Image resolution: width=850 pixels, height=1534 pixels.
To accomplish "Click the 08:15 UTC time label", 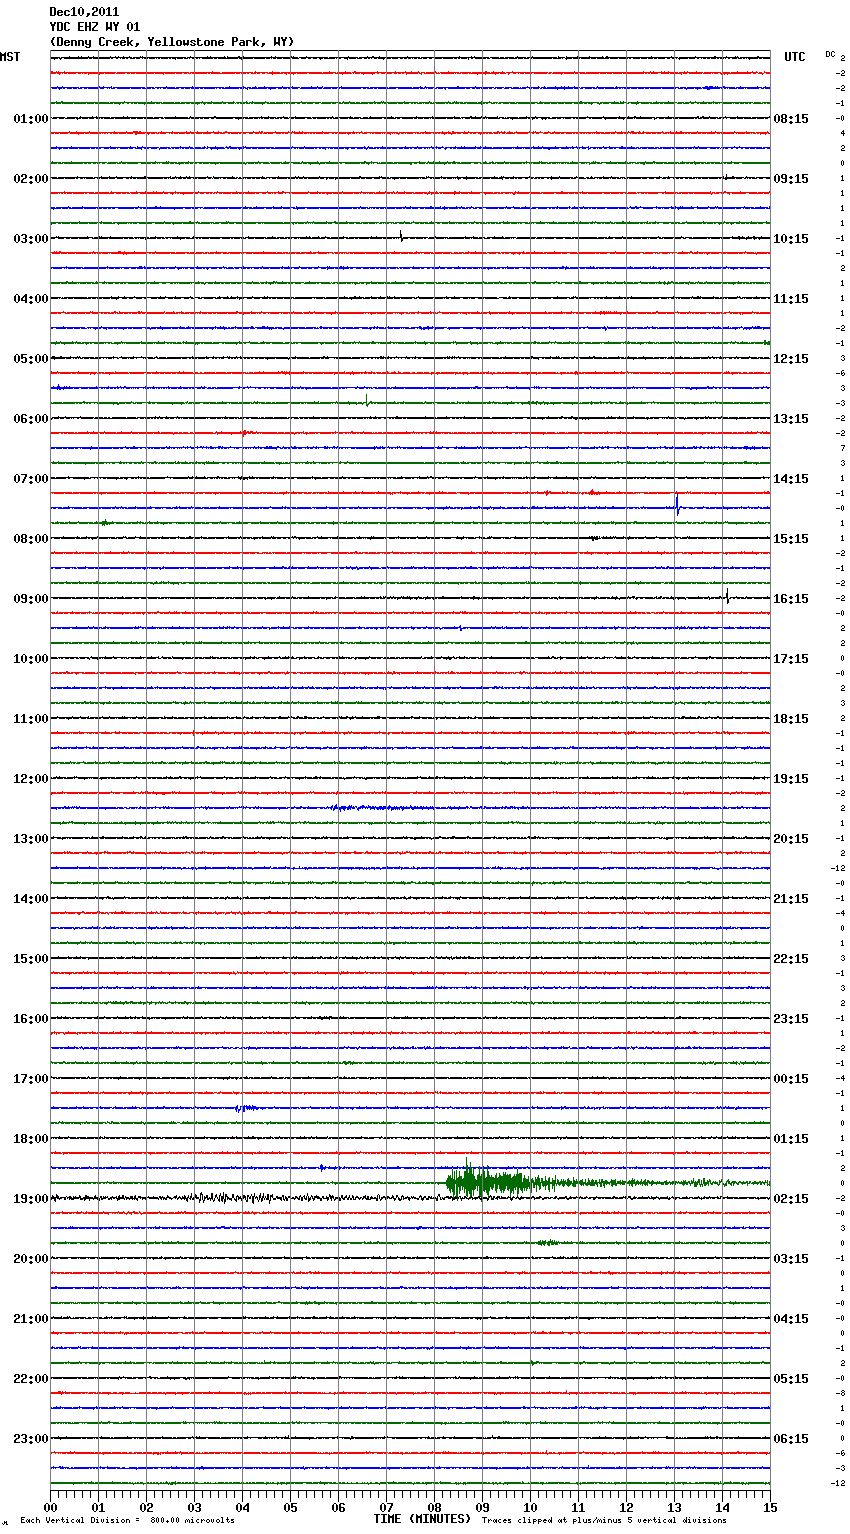I will tap(791, 119).
